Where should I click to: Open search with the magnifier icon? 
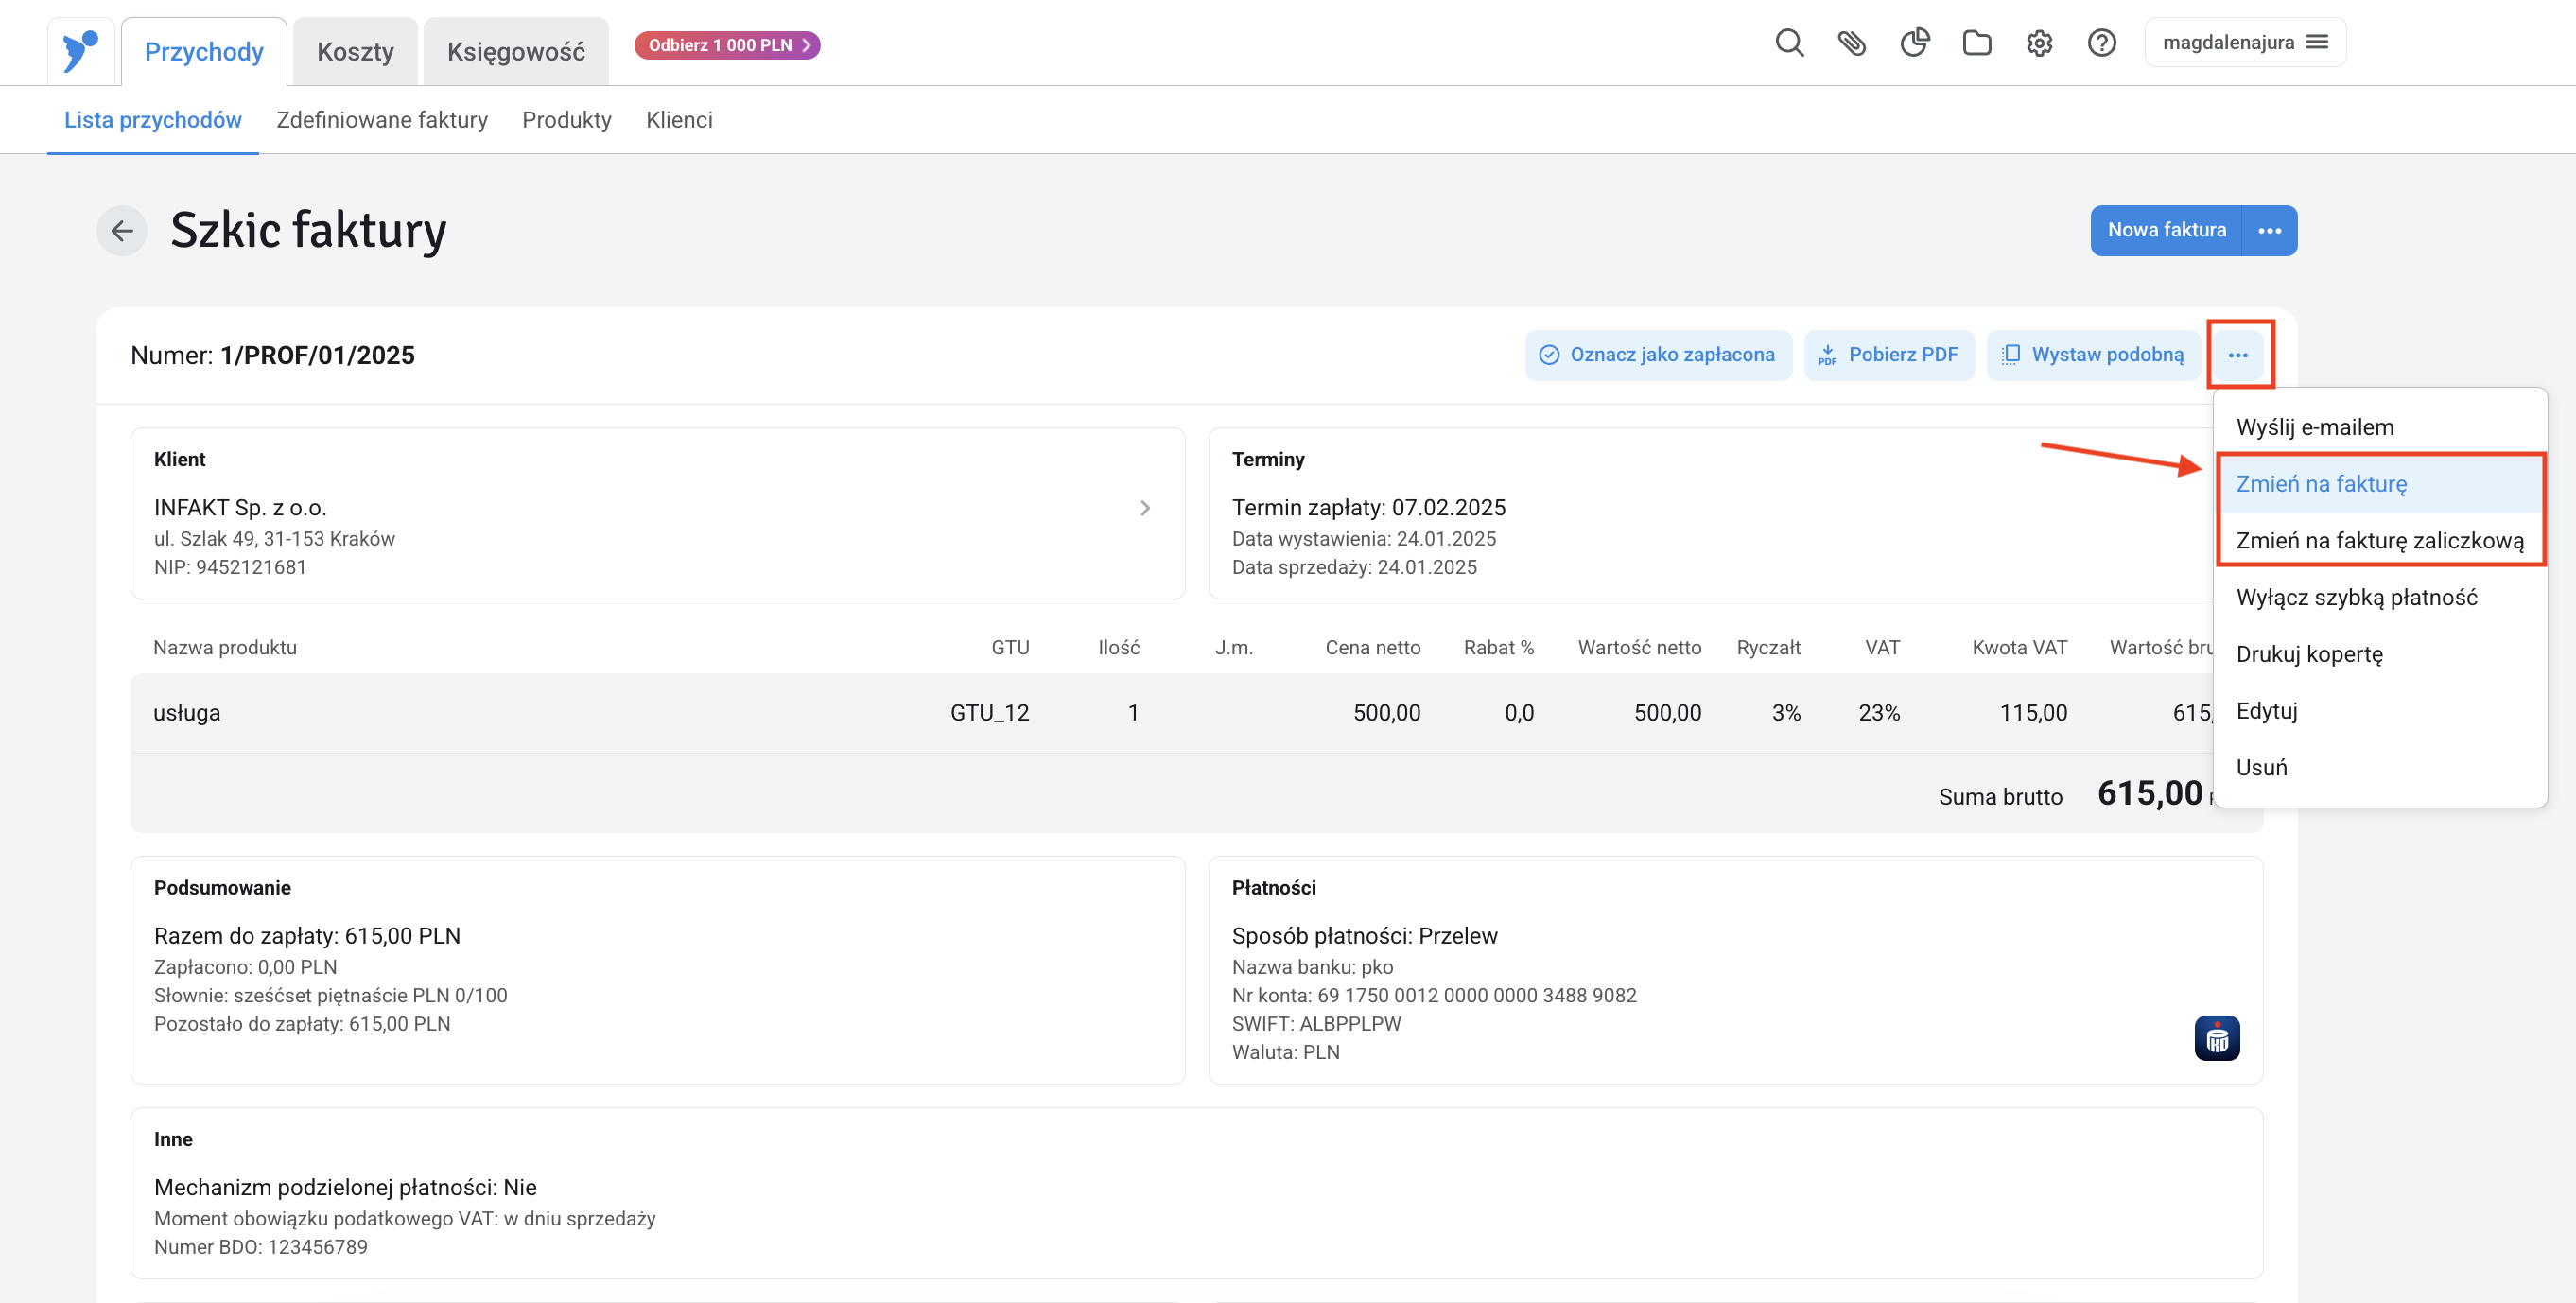click(1789, 43)
